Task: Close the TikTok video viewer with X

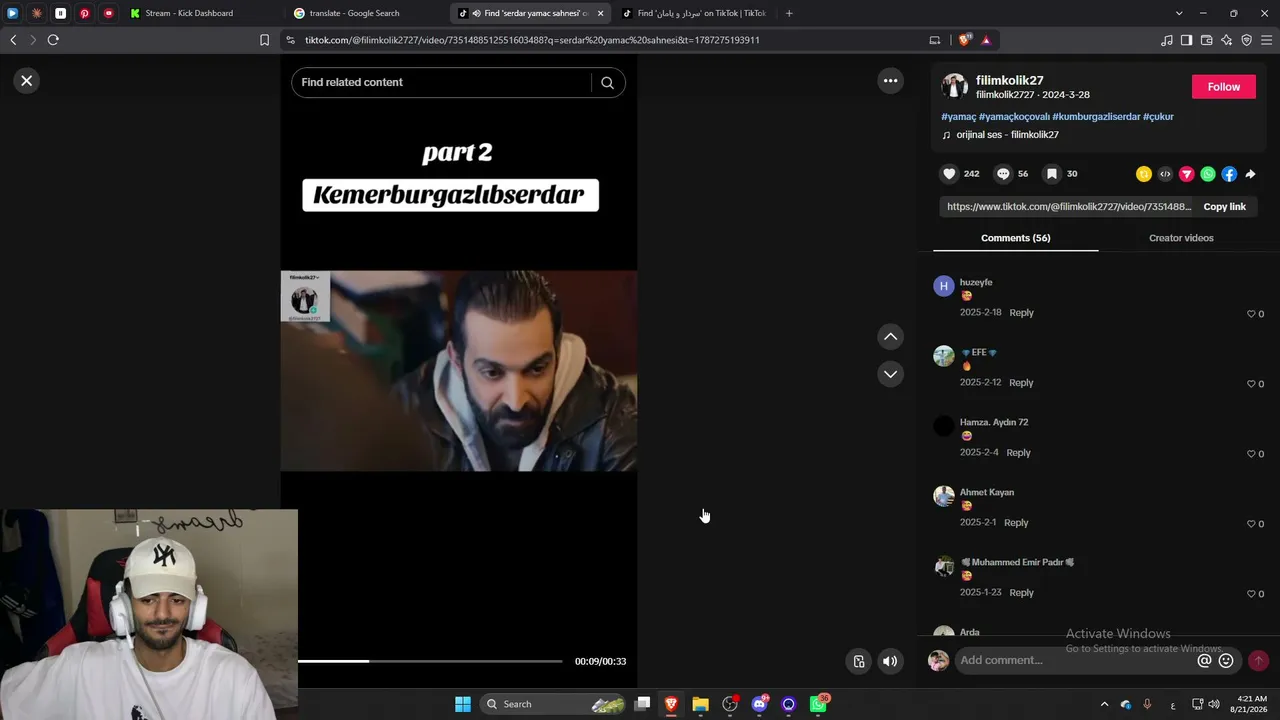Action: point(27,81)
